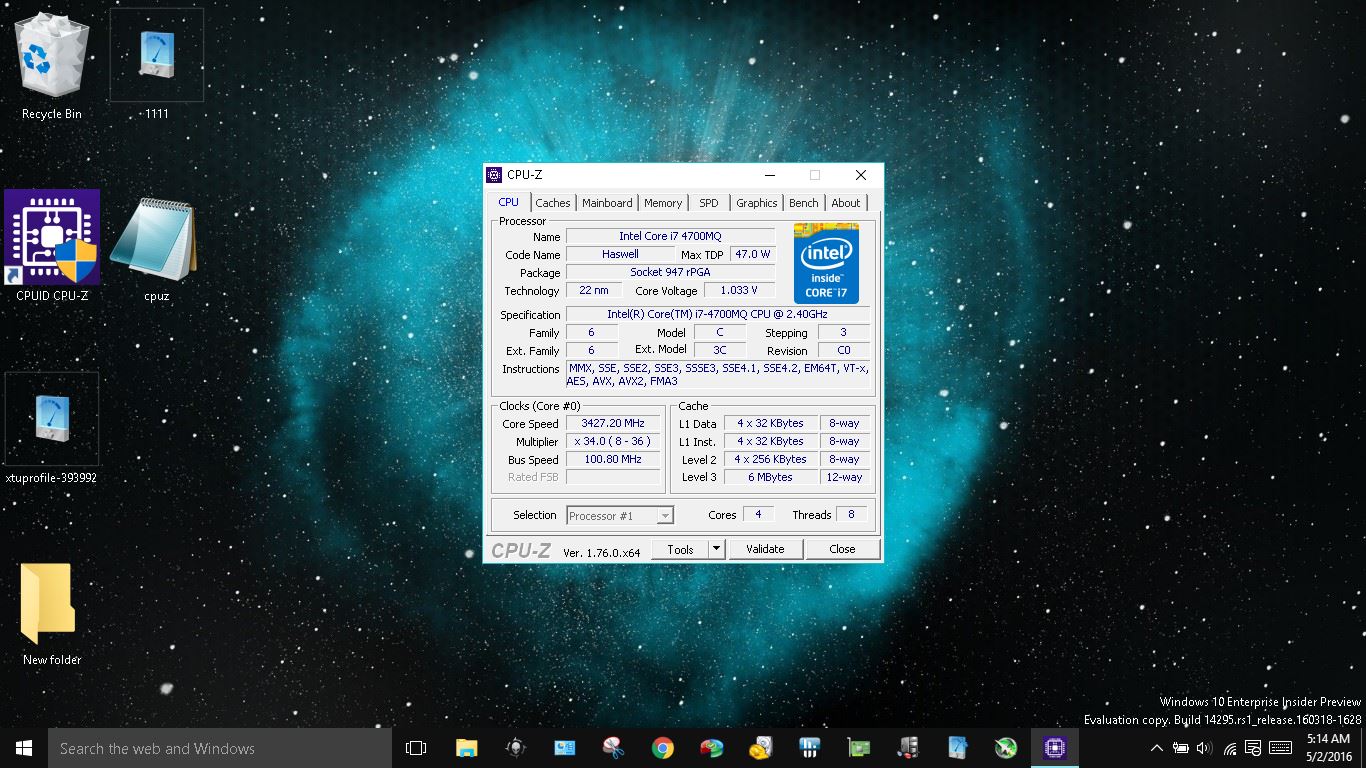Open the Windows Start menu
The width and height of the screenshot is (1366, 768).
[x=23, y=748]
